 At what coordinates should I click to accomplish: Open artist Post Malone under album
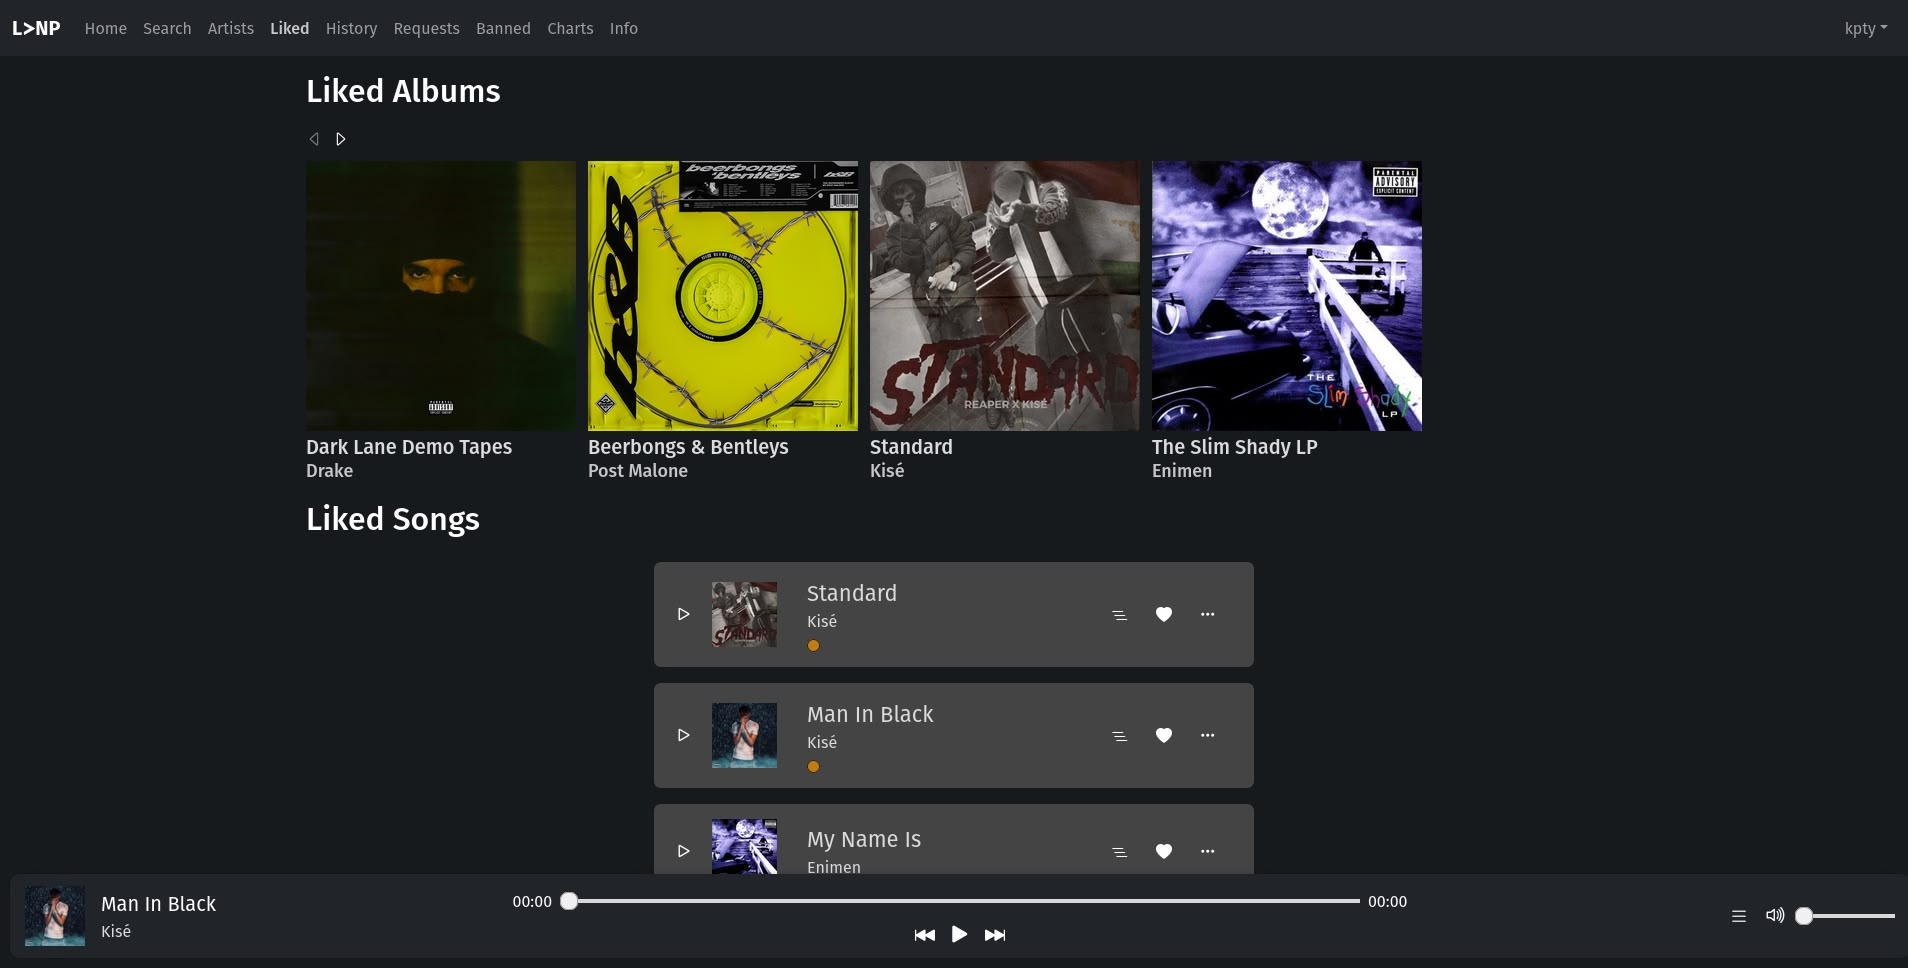(x=638, y=471)
